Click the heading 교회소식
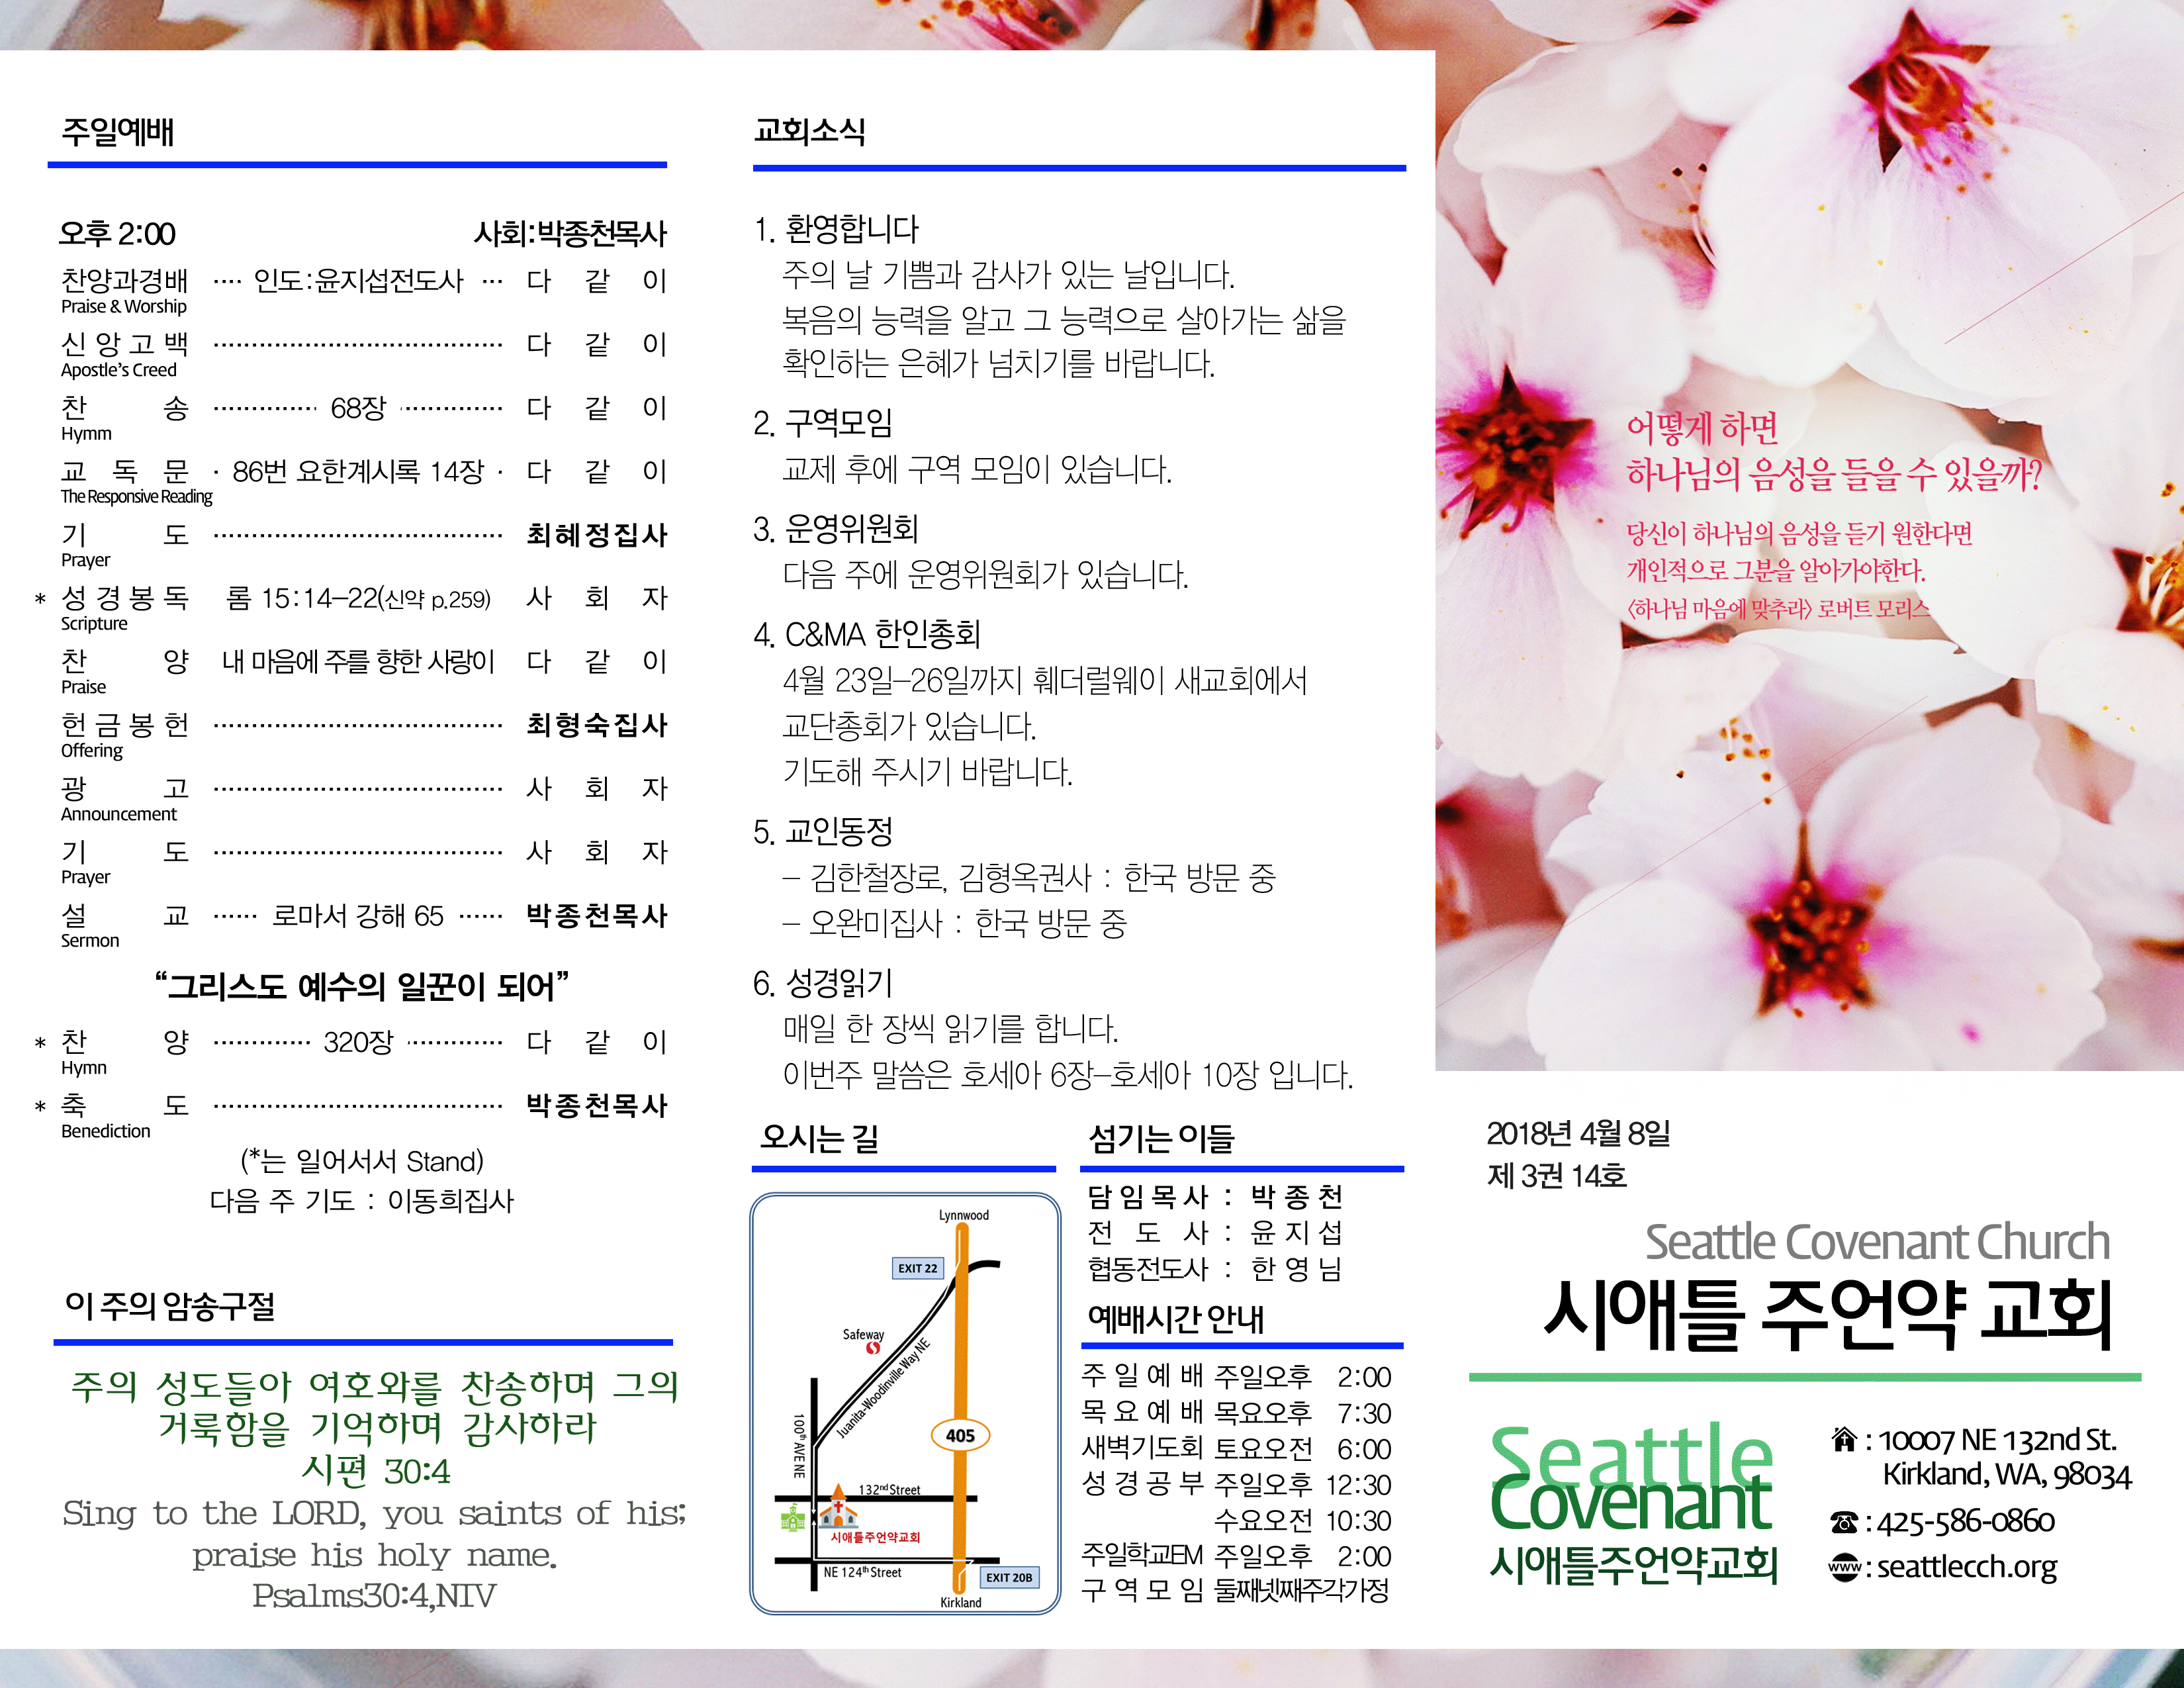2184x1688 pixels. [809, 131]
